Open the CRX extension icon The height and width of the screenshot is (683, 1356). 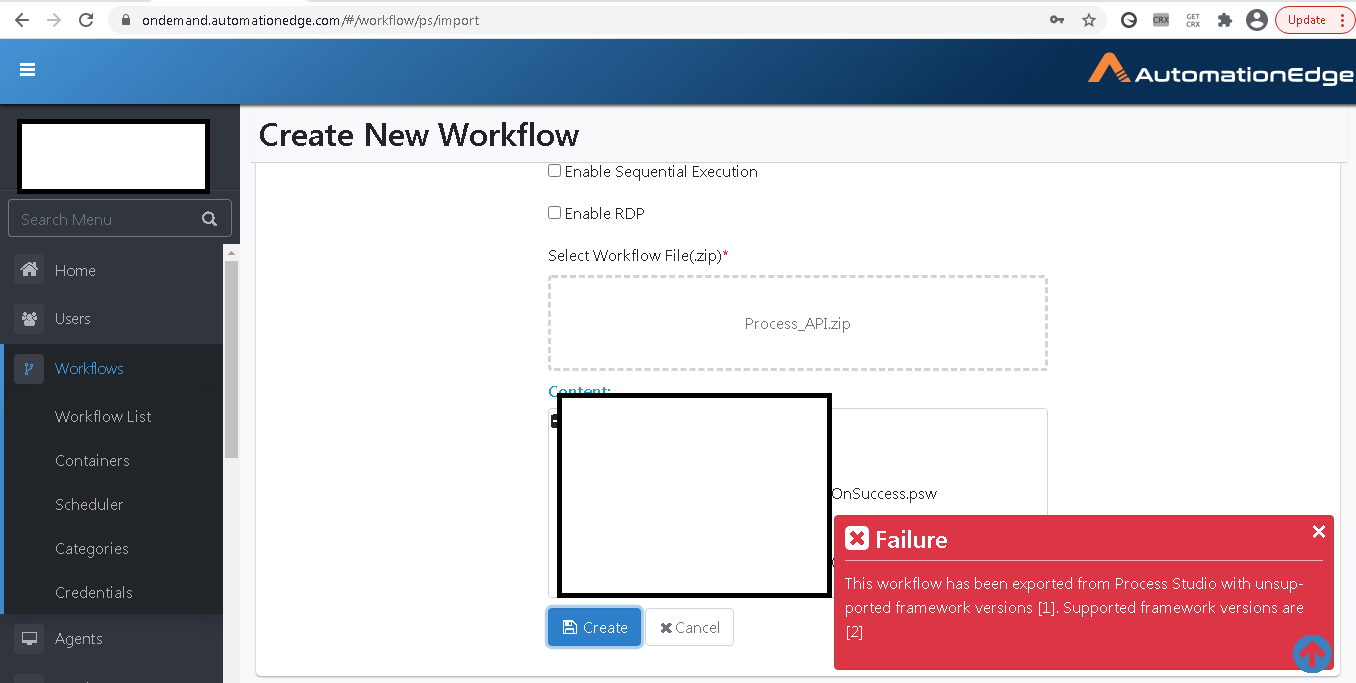[1161, 20]
